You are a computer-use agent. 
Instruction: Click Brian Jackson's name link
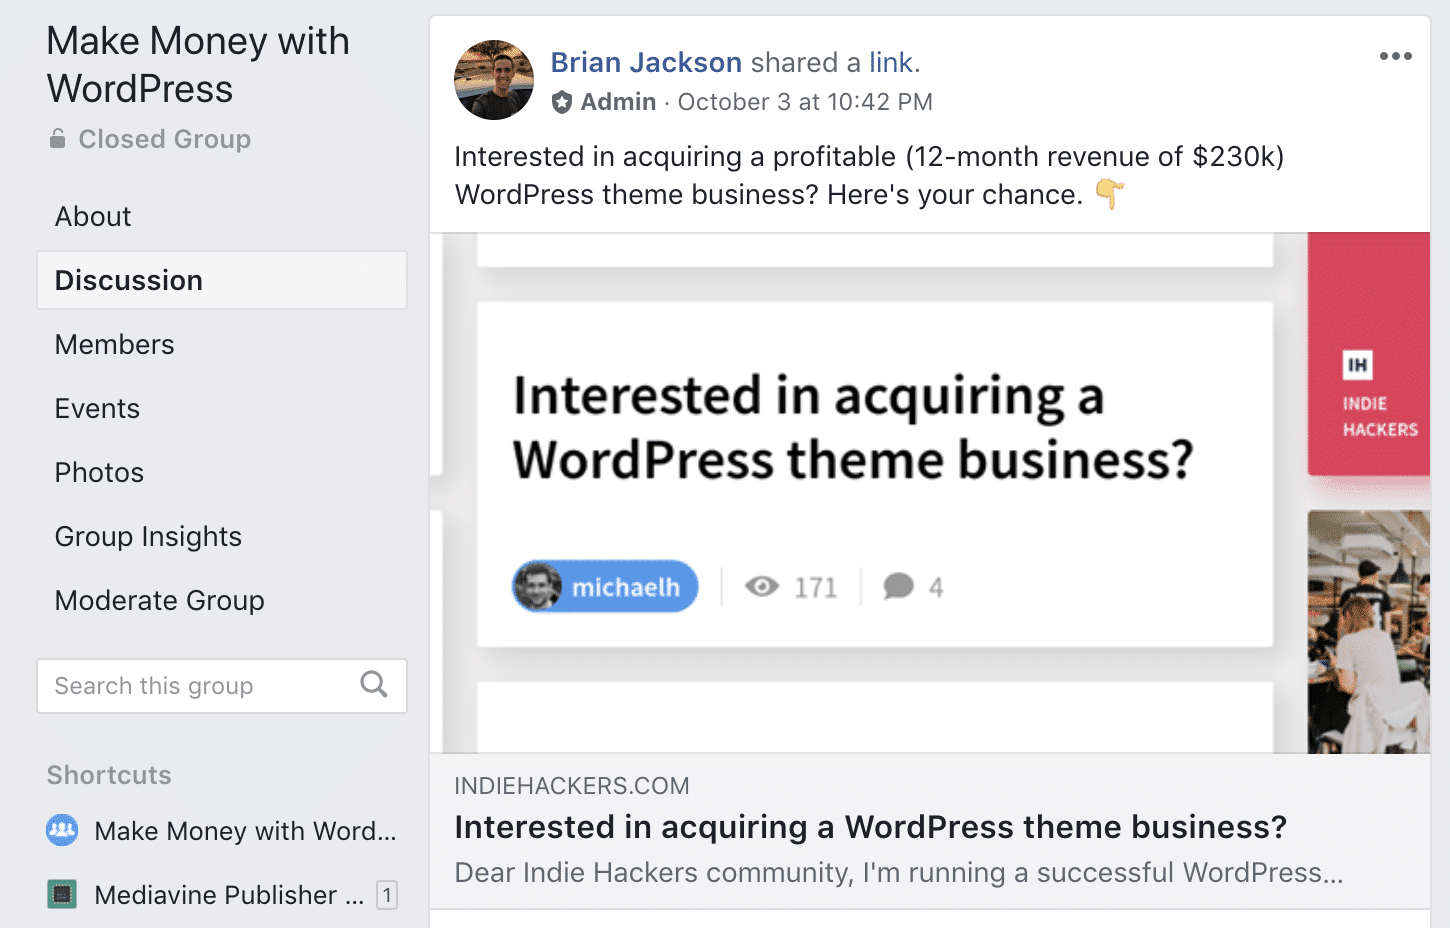[645, 62]
